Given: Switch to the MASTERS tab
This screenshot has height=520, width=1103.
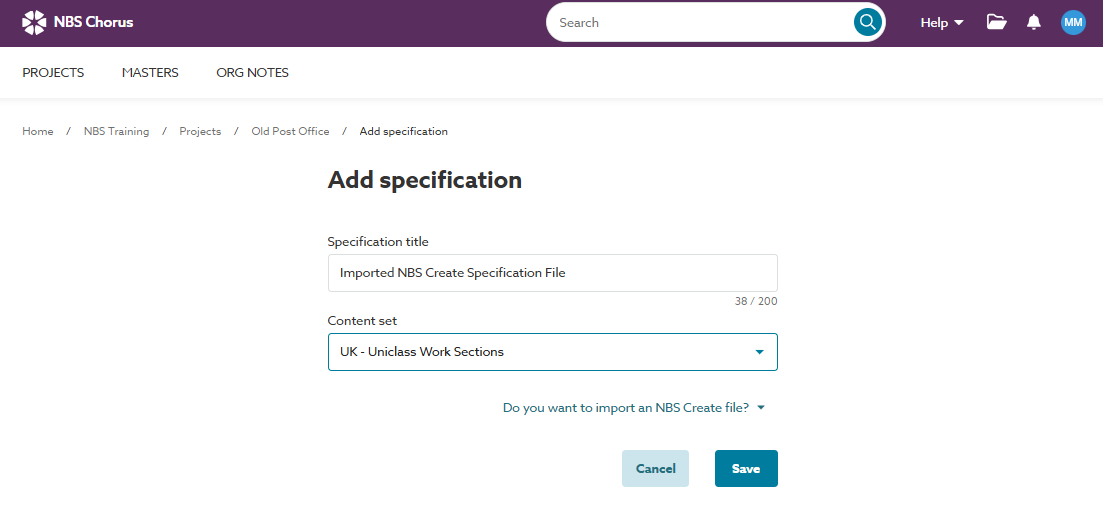Looking at the screenshot, I should [150, 72].
